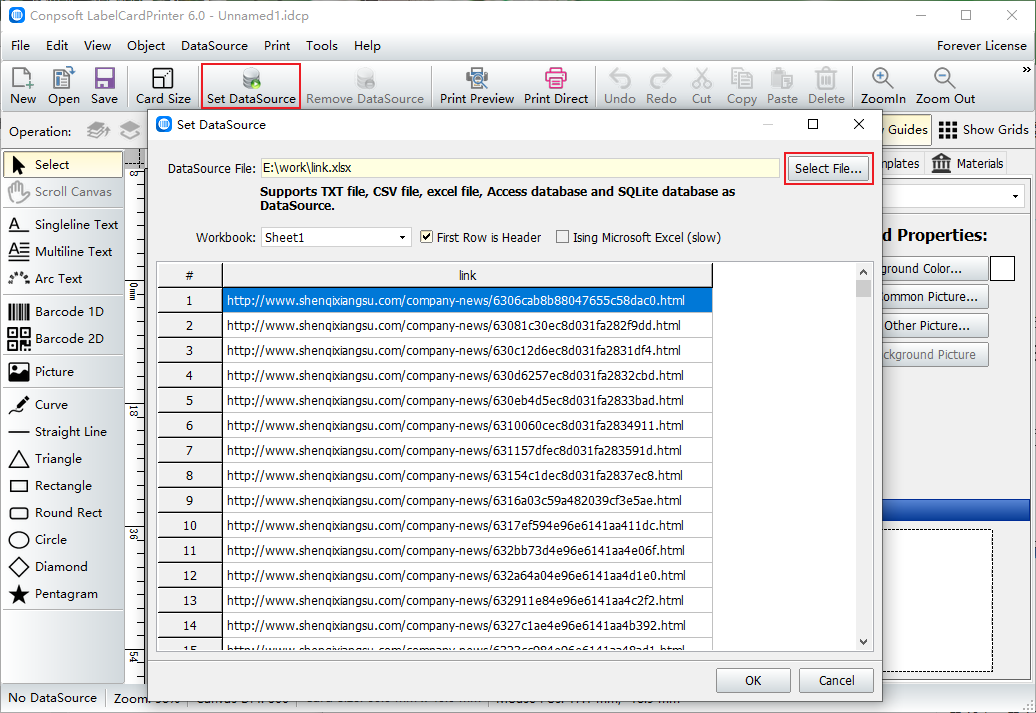
Task: Select the Rectangle shape tool
Action: [63, 486]
